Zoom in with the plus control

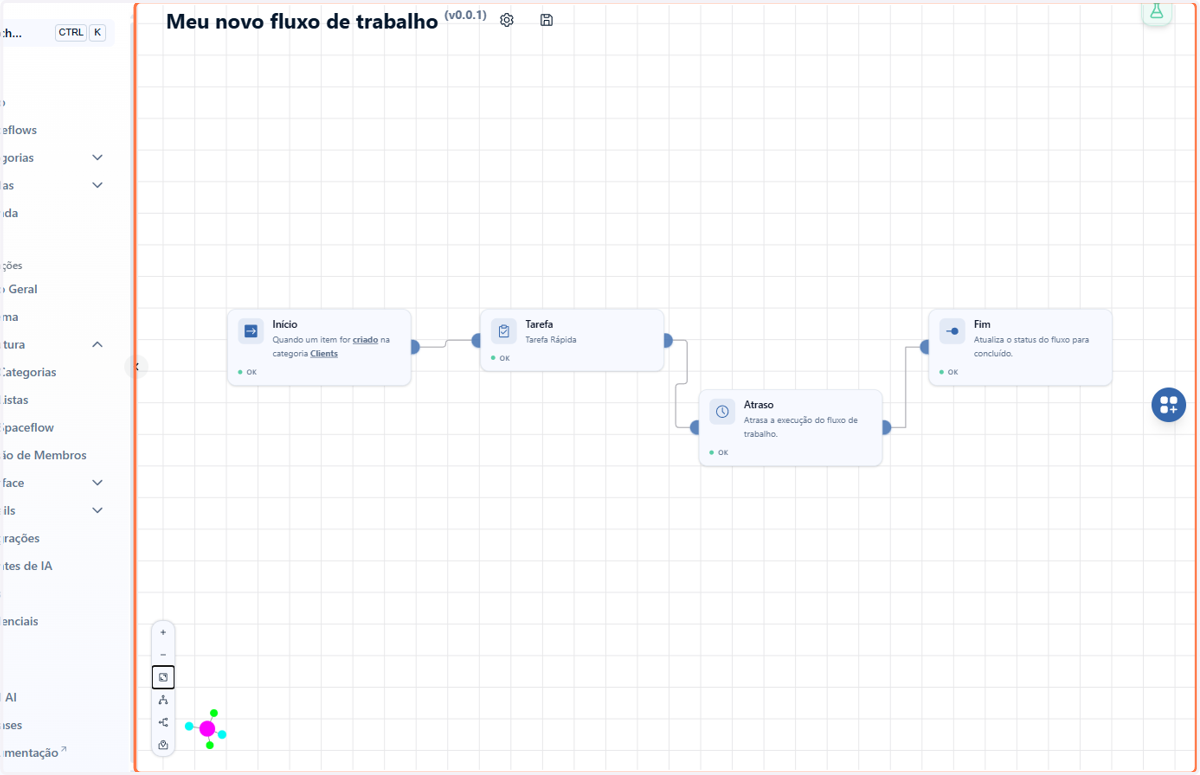pos(163,632)
